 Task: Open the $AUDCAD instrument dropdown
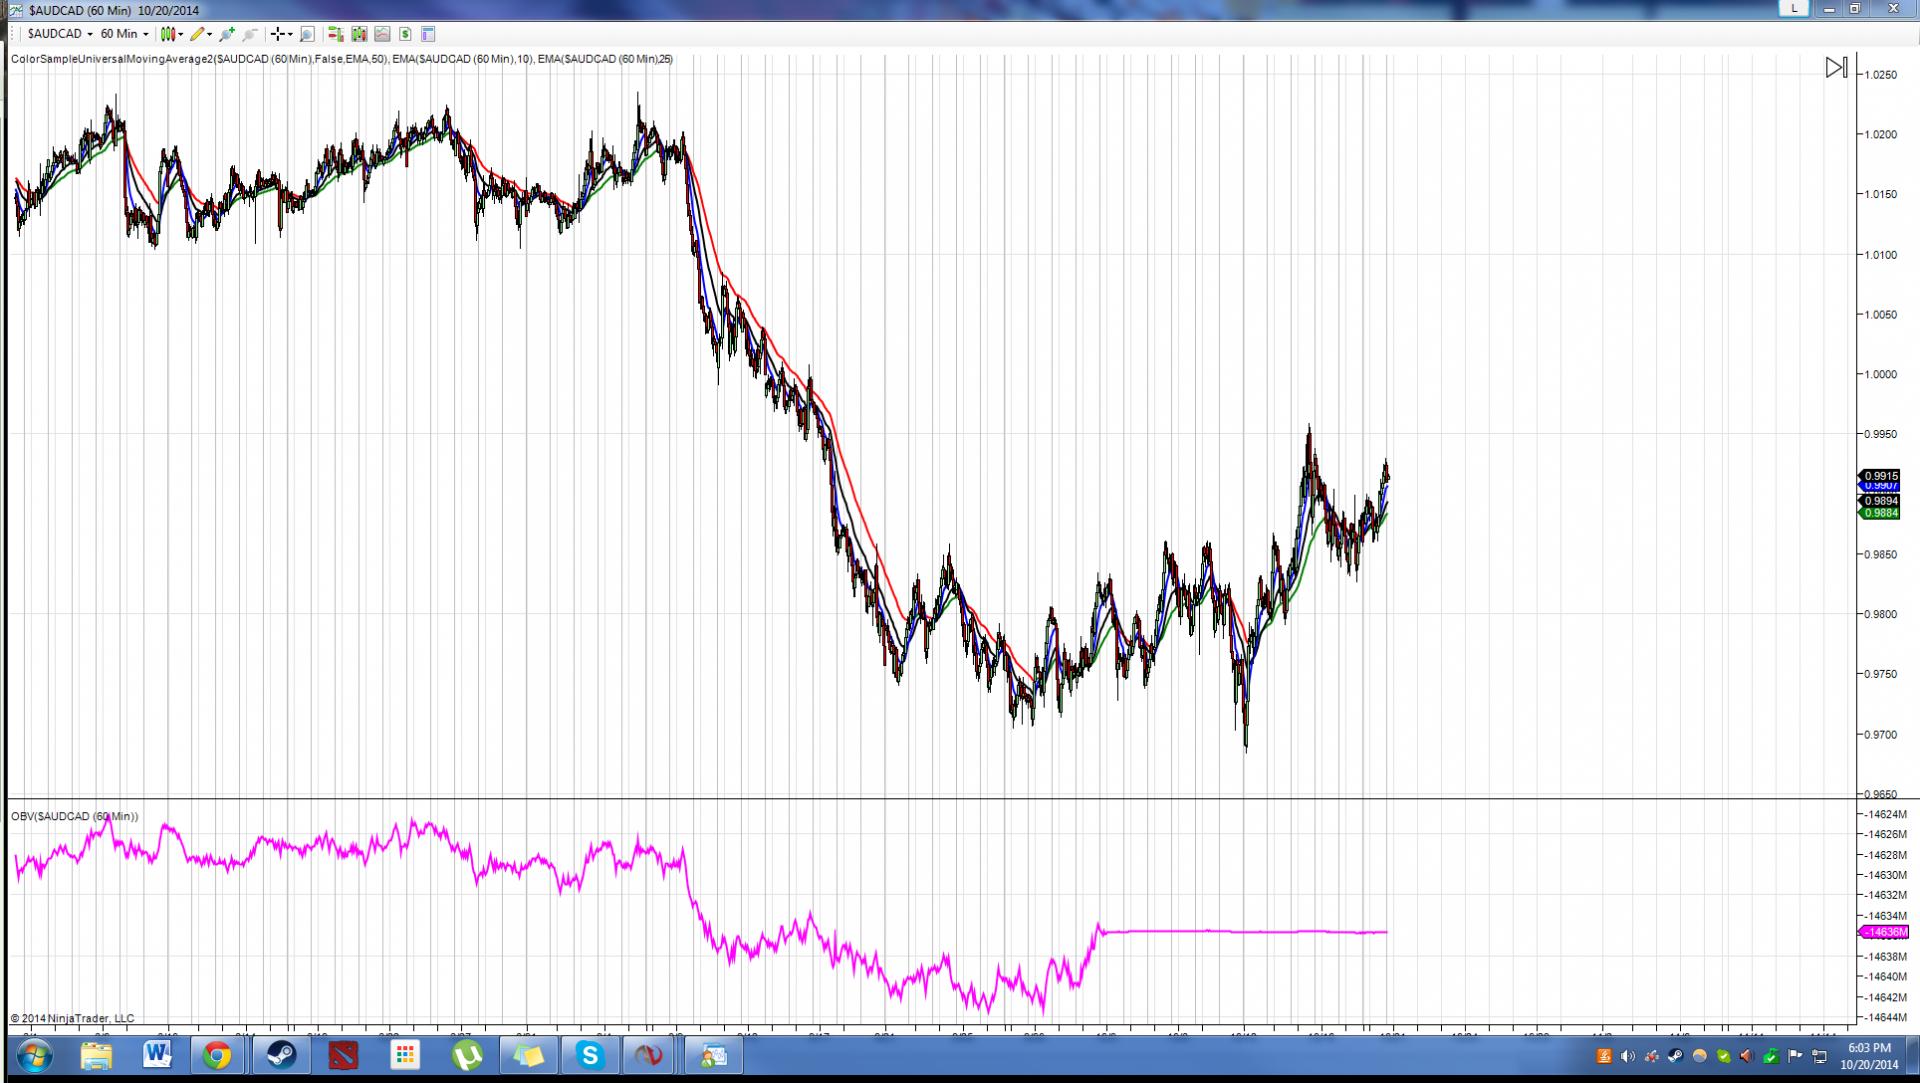(x=59, y=34)
